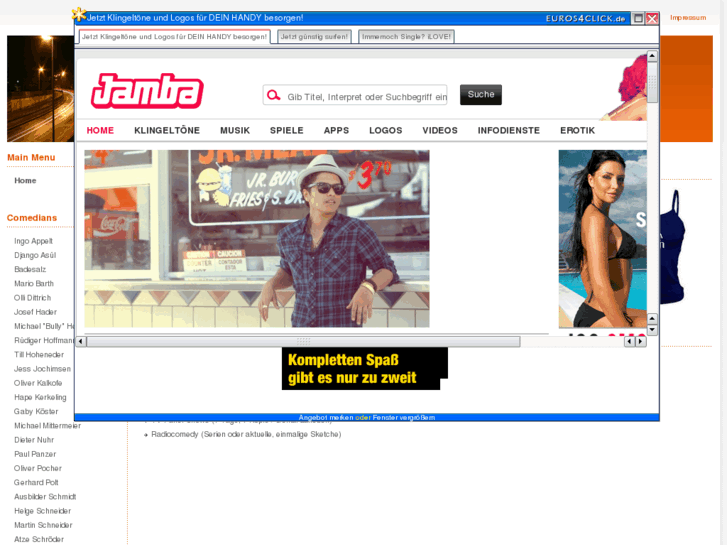Switch to the Immernoch Single iLOVE tab

point(406,37)
